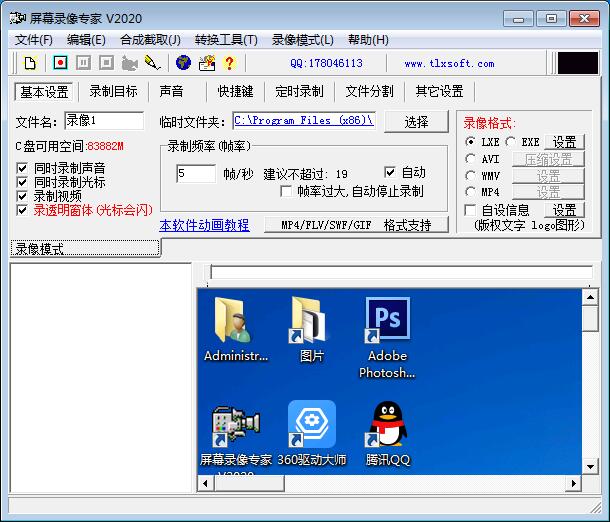Open the 编辑(E) menu

tap(86, 40)
